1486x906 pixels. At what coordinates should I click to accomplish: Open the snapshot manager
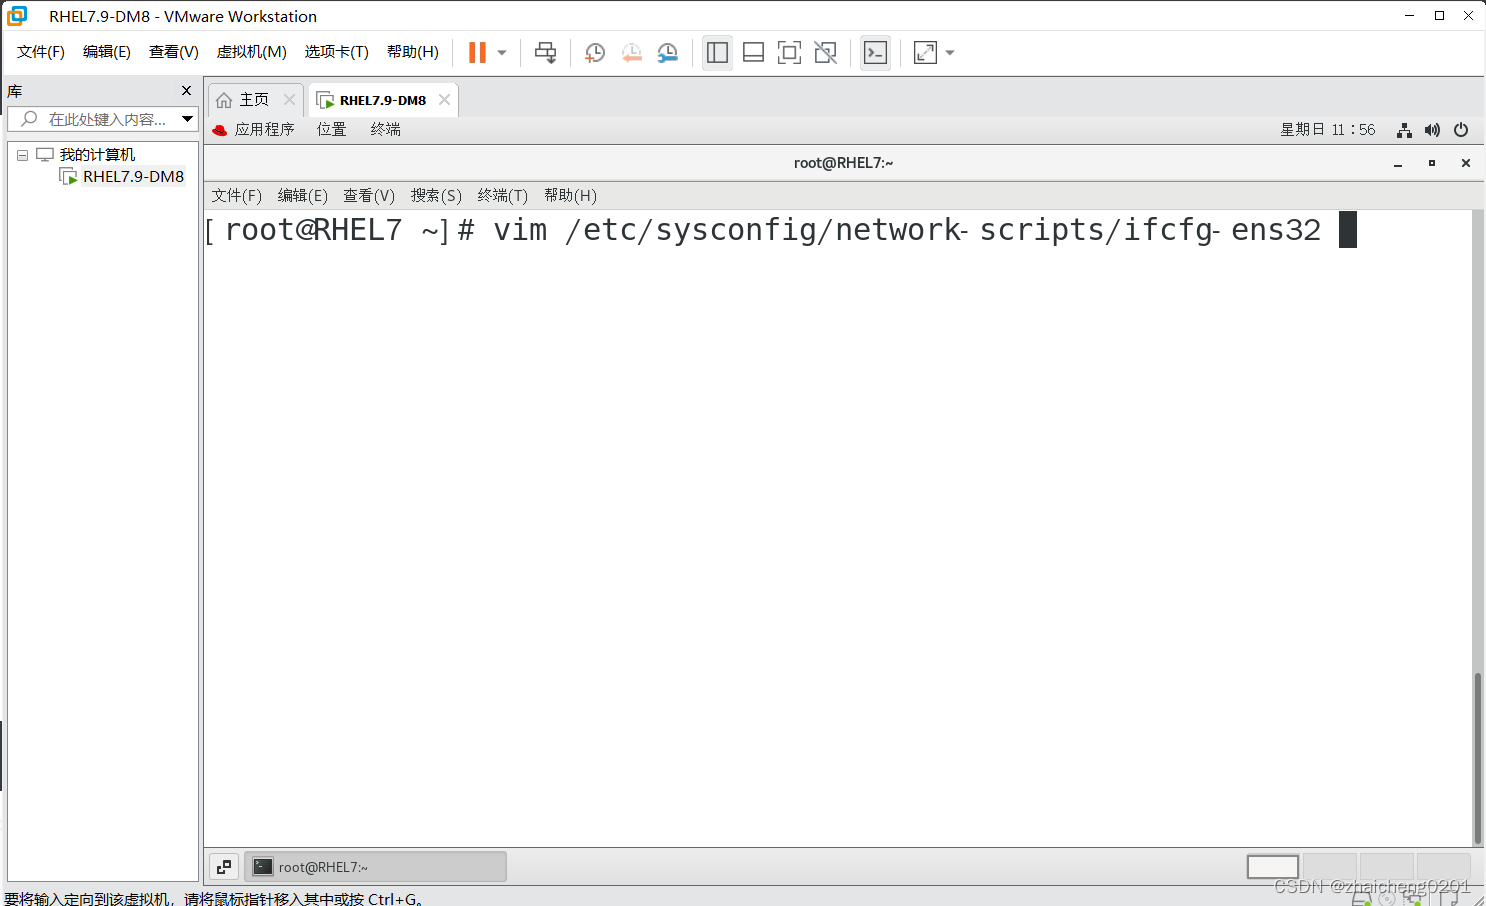tap(667, 53)
